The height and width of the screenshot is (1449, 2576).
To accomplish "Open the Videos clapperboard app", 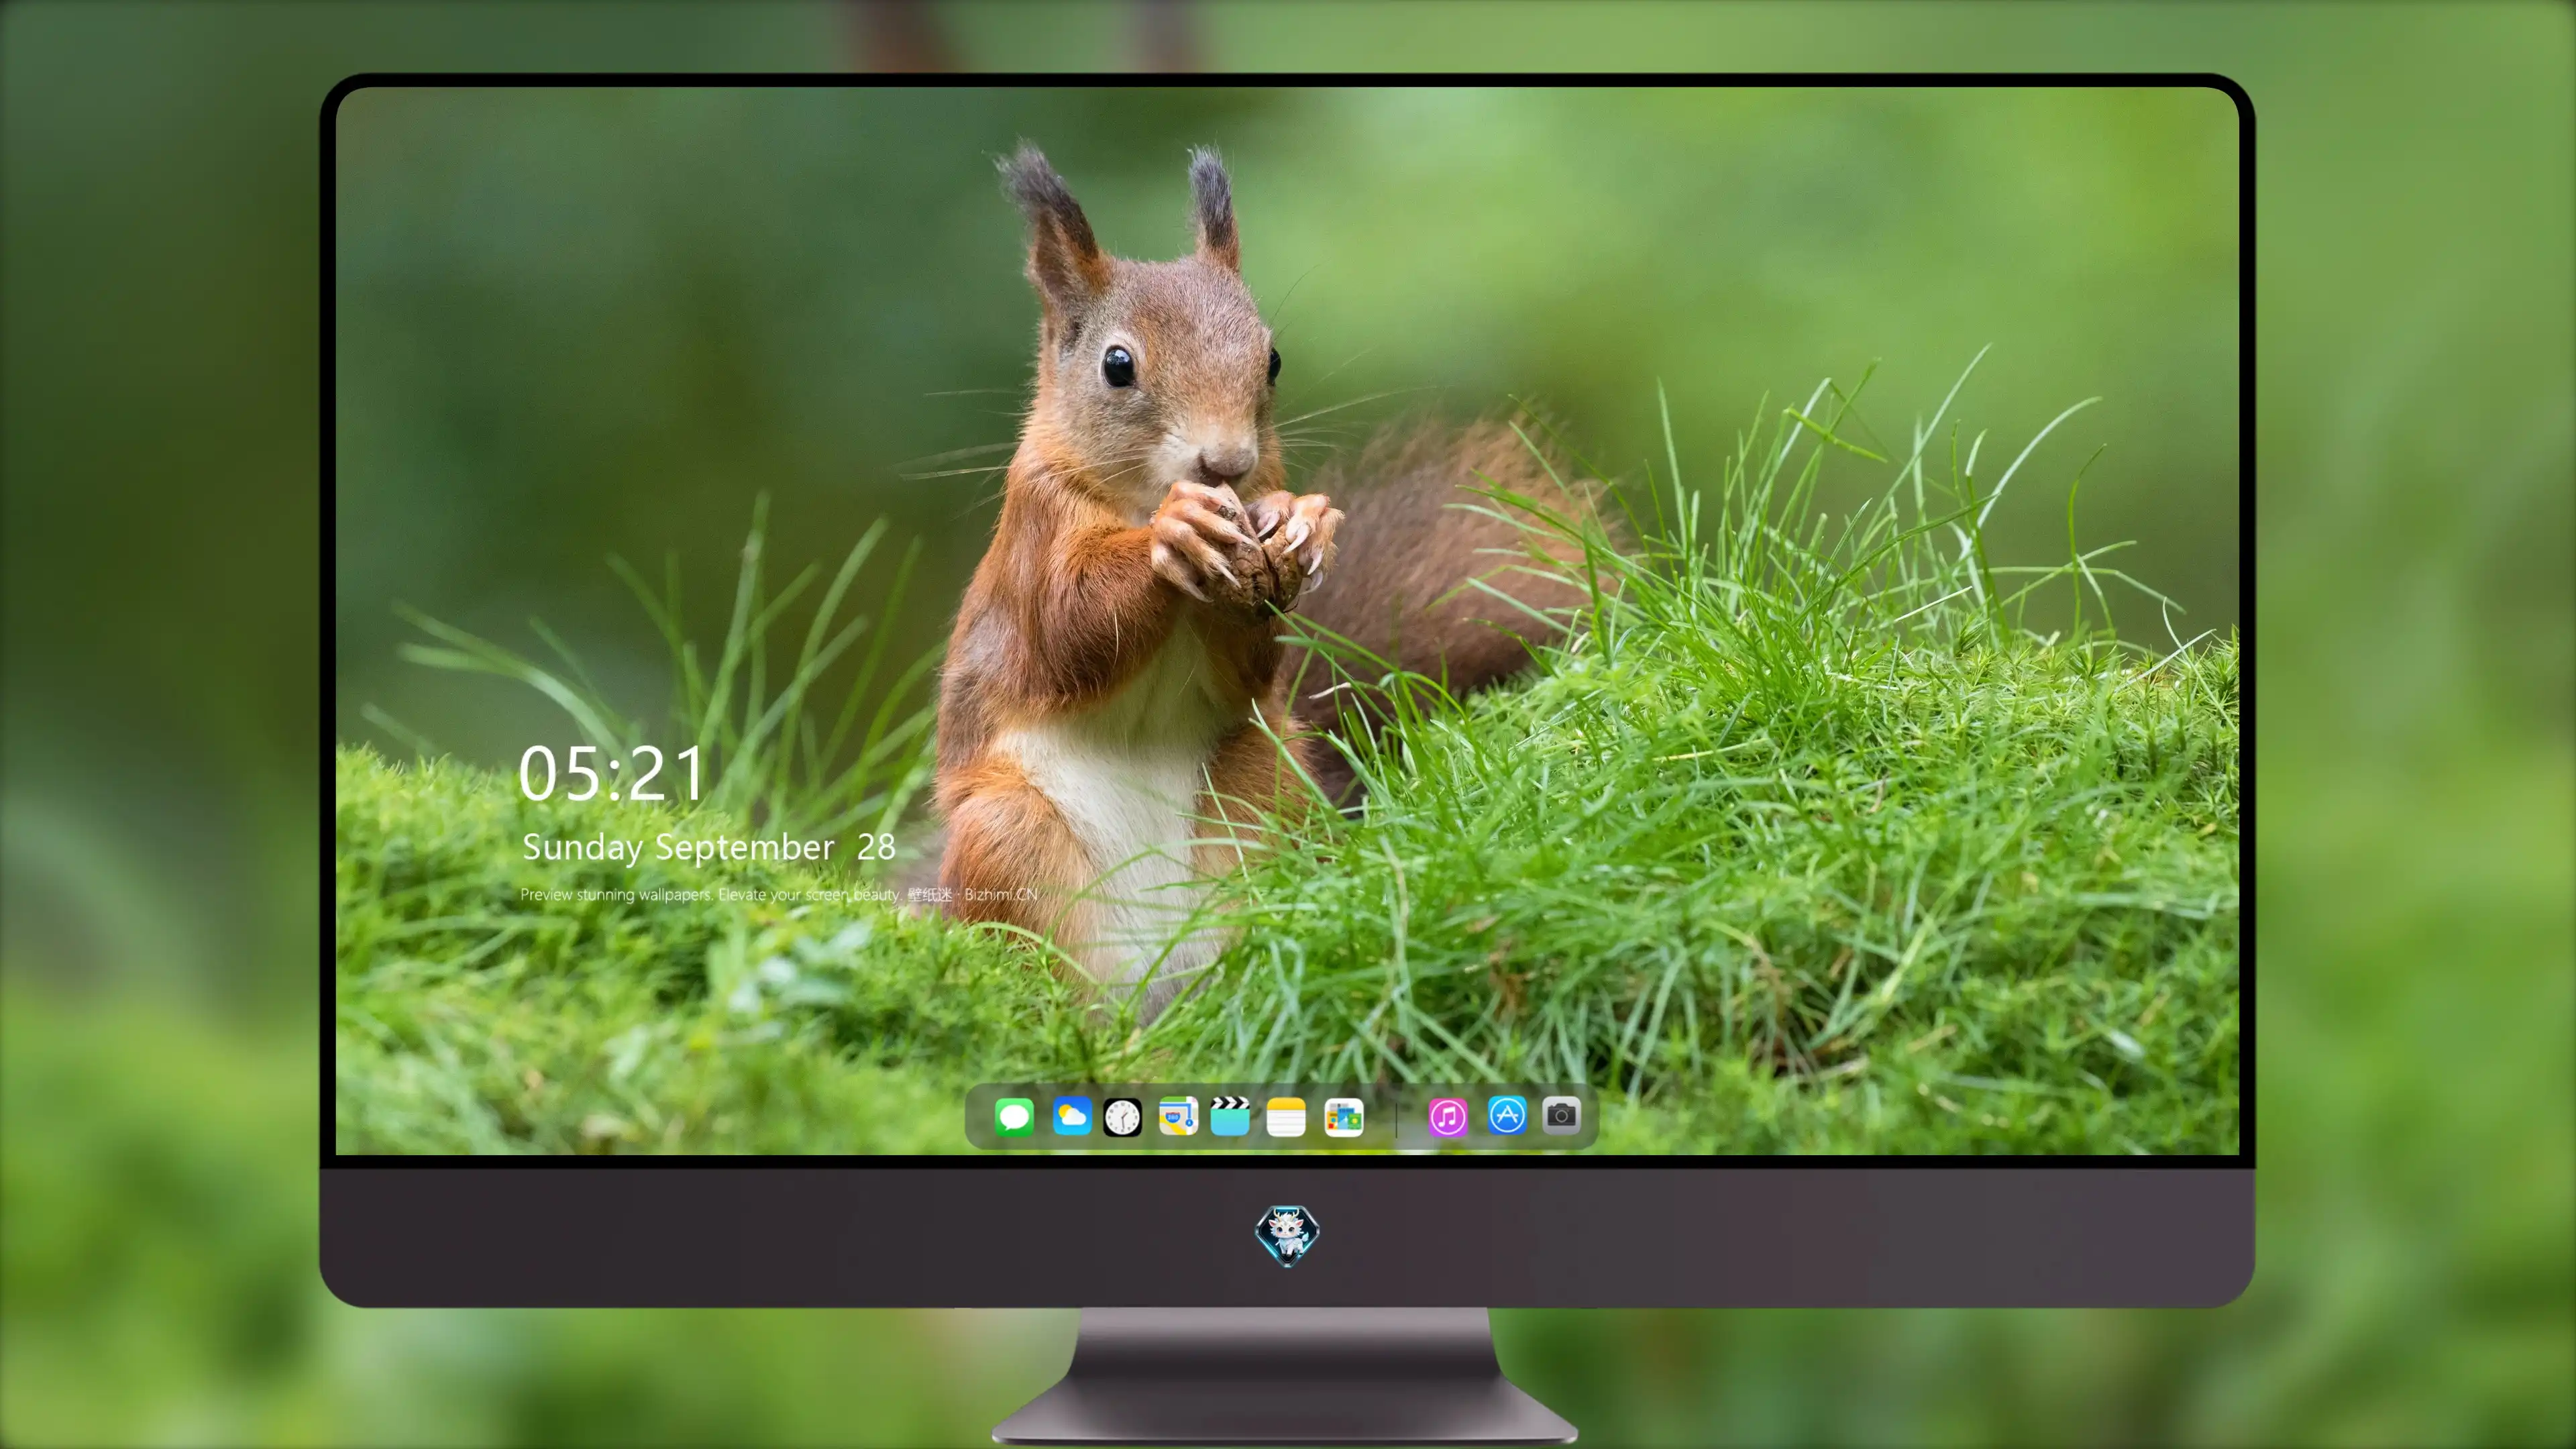I will pos(1230,1116).
